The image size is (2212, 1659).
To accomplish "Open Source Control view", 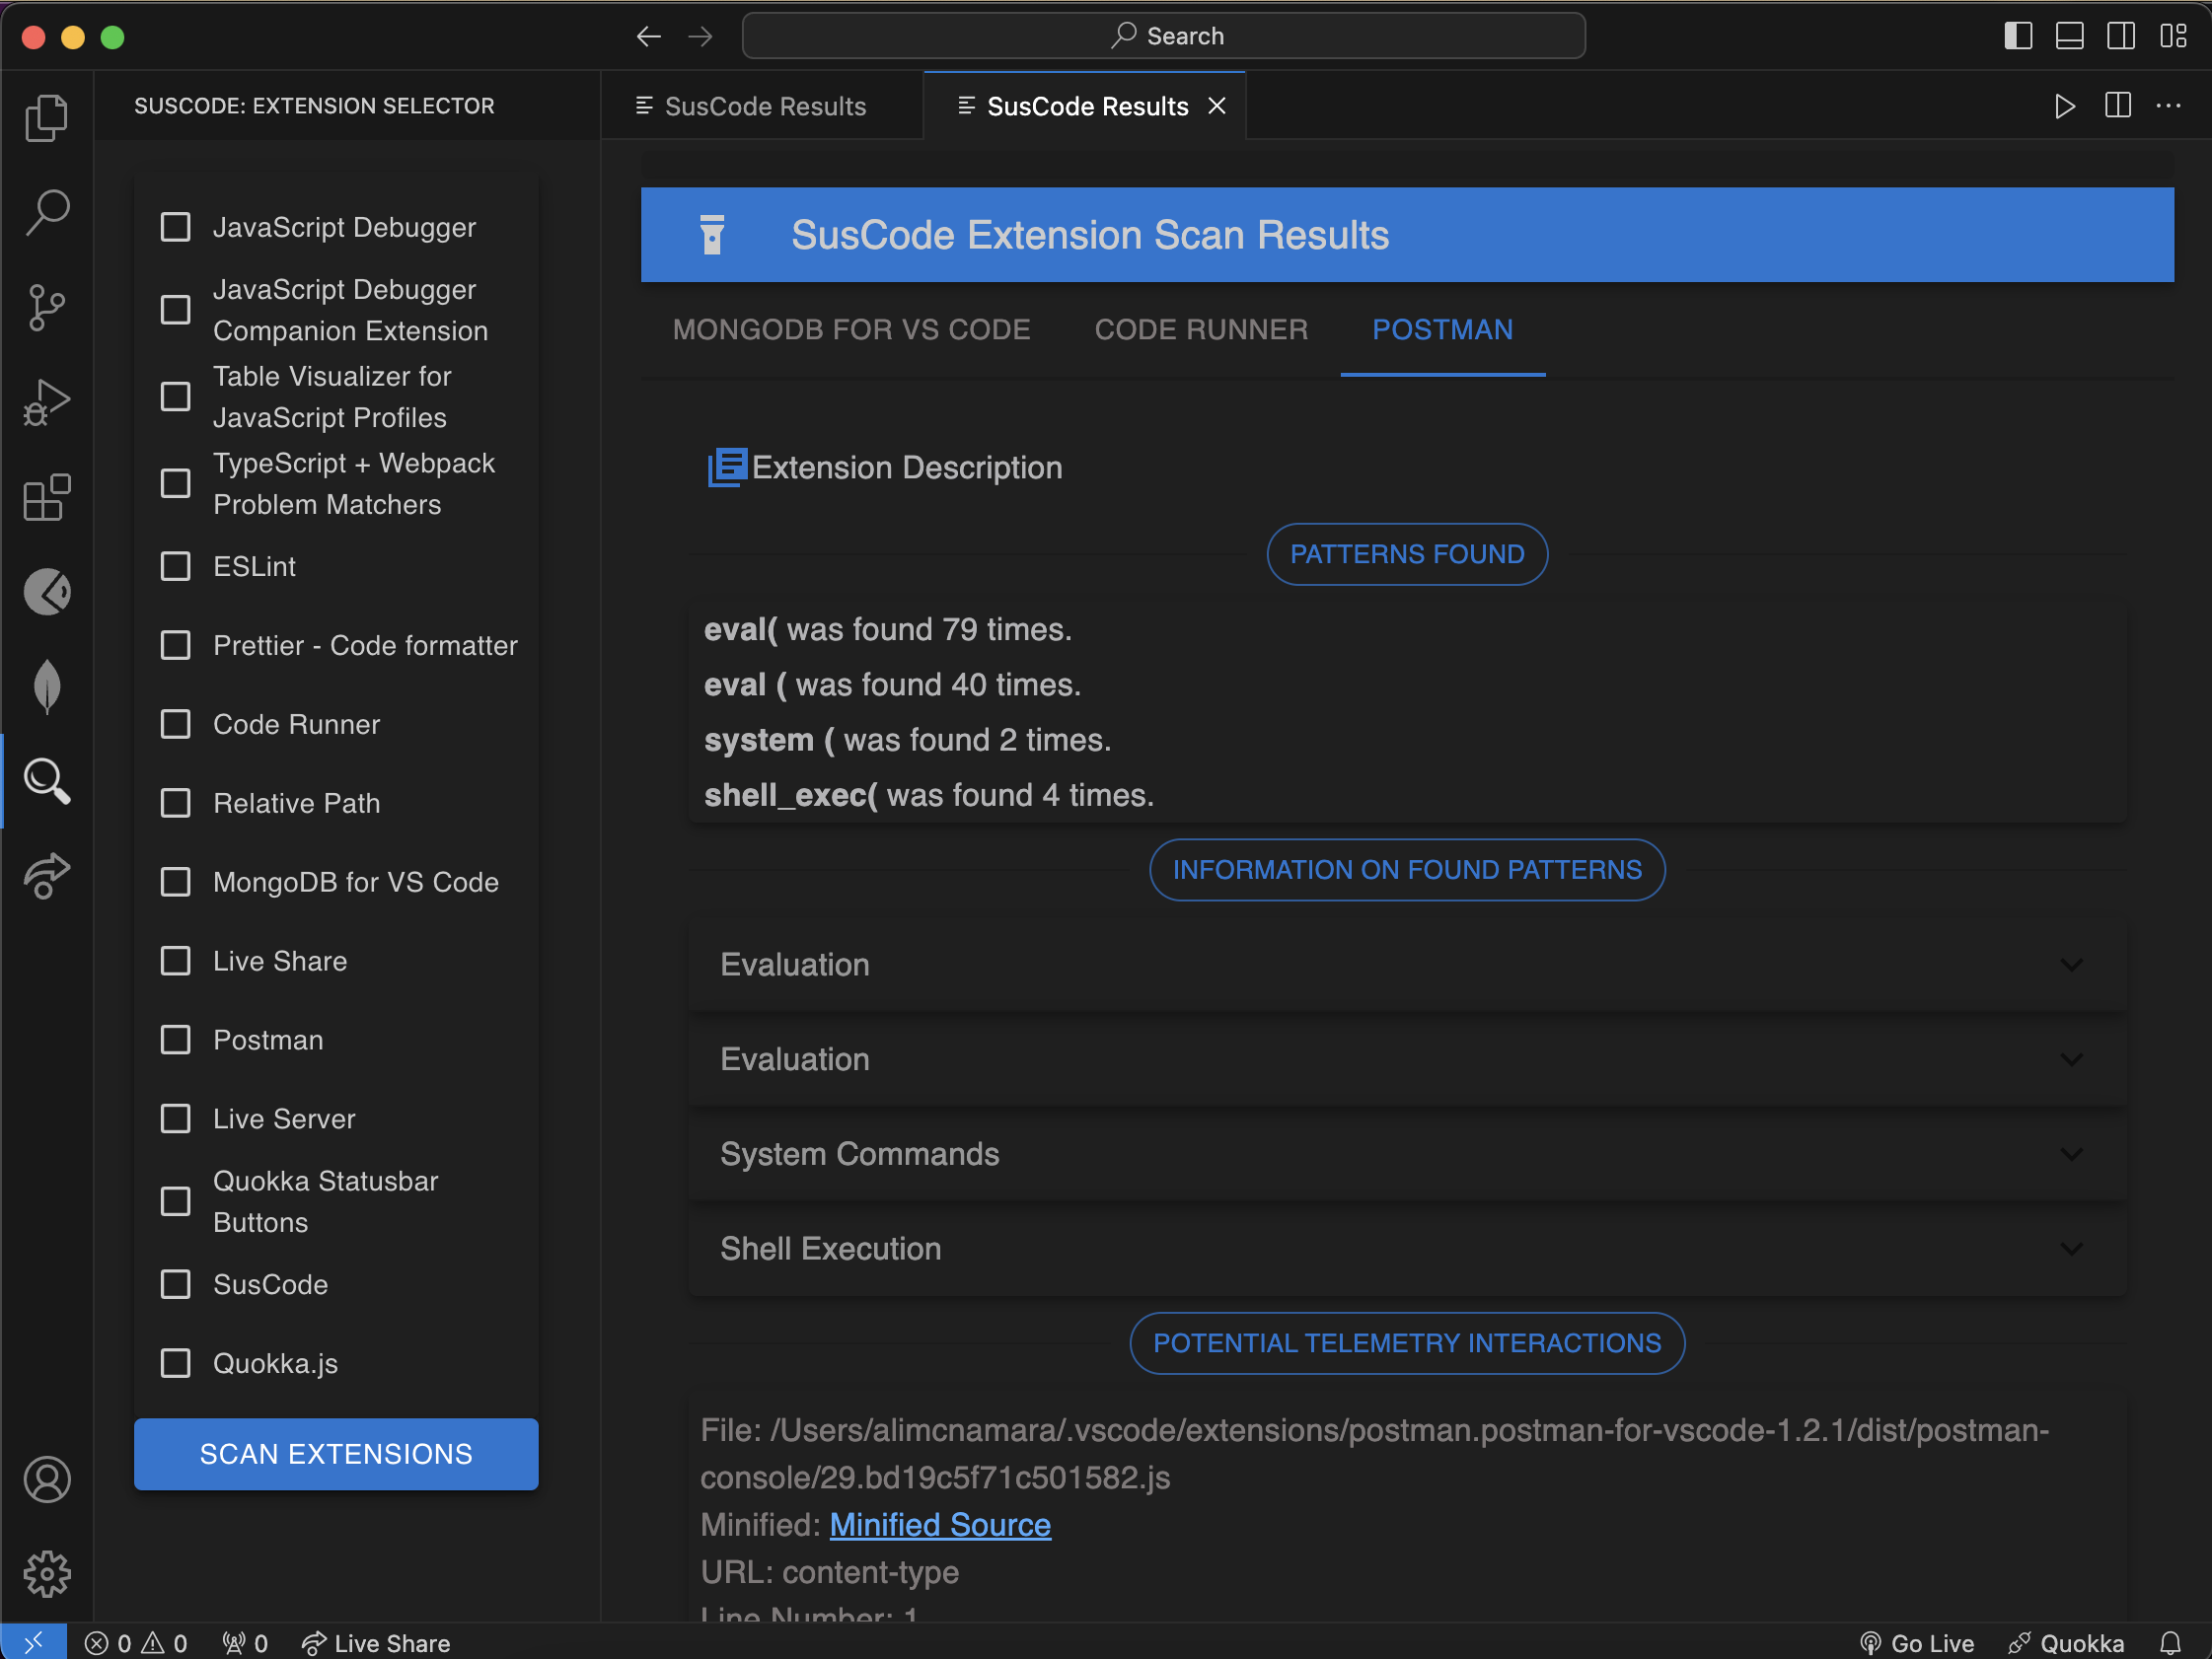I will point(47,307).
